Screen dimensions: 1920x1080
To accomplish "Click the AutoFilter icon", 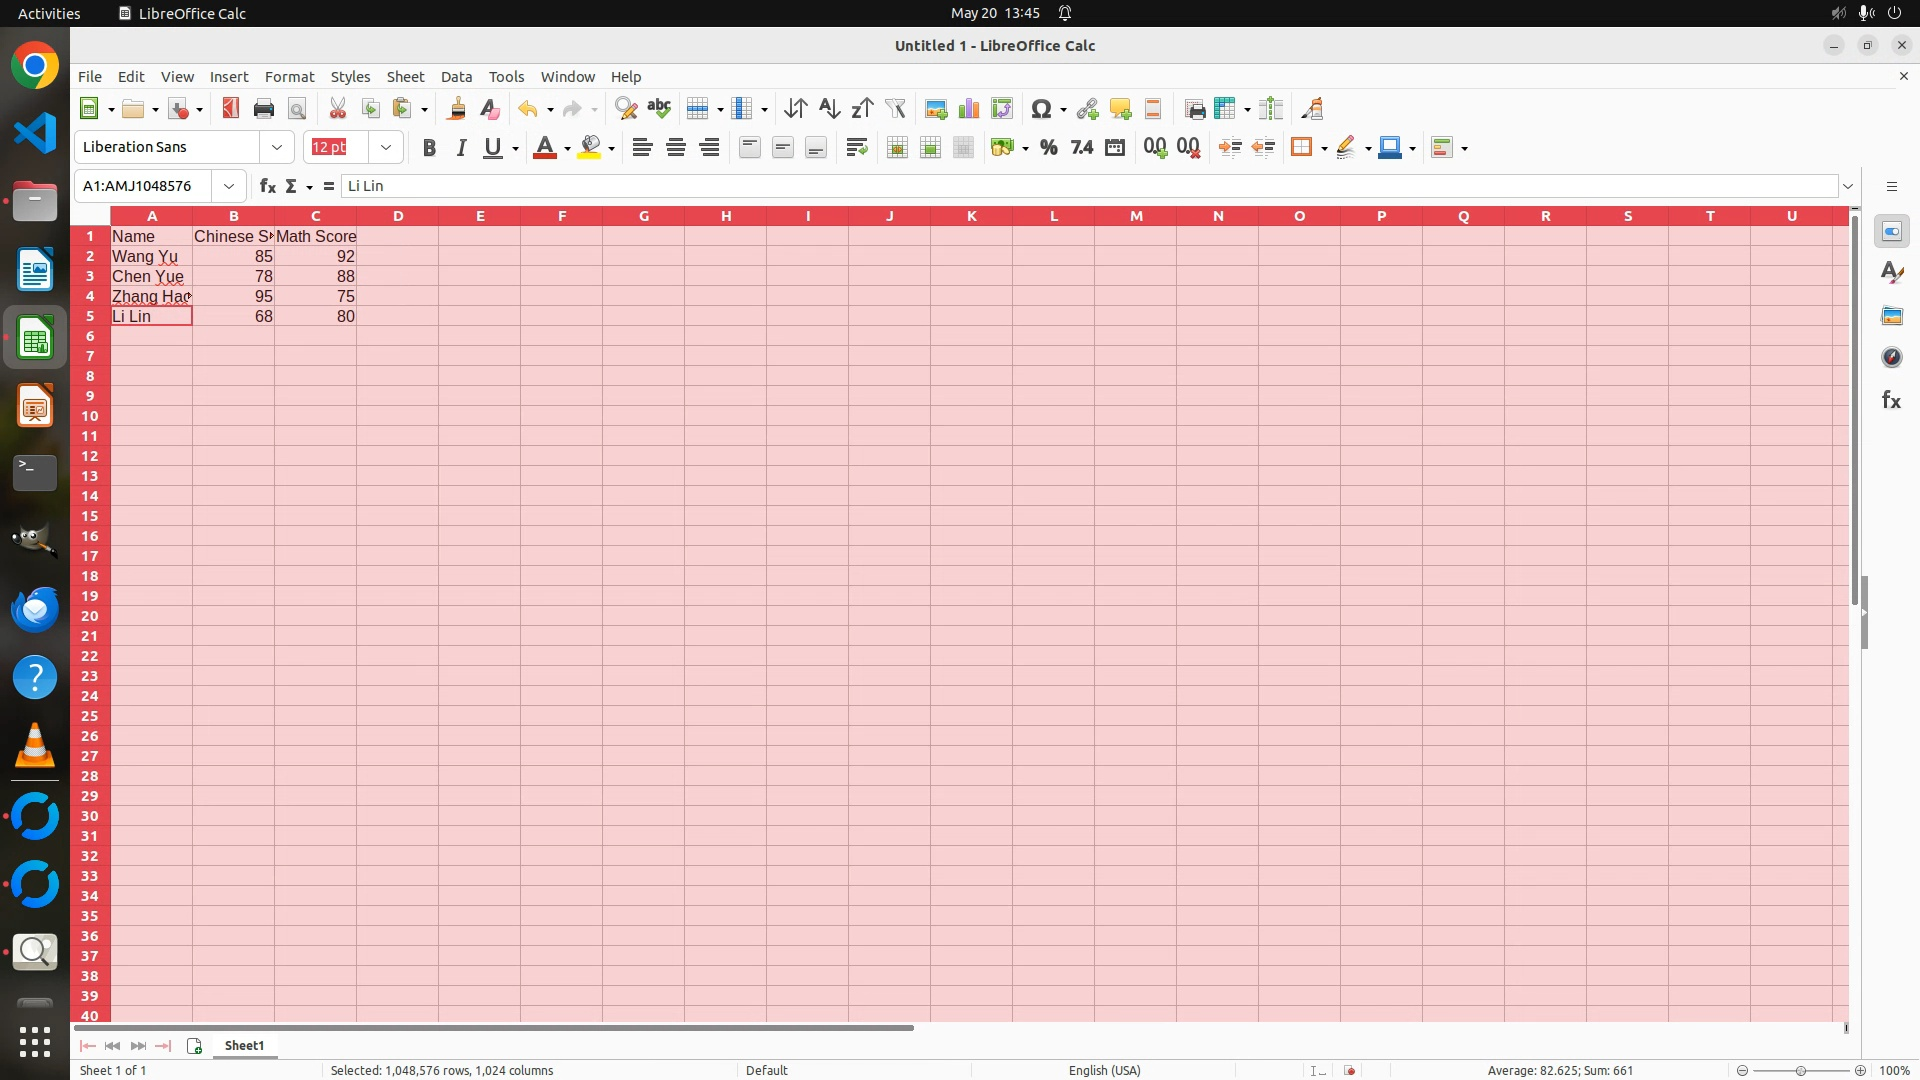I will (895, 109).
